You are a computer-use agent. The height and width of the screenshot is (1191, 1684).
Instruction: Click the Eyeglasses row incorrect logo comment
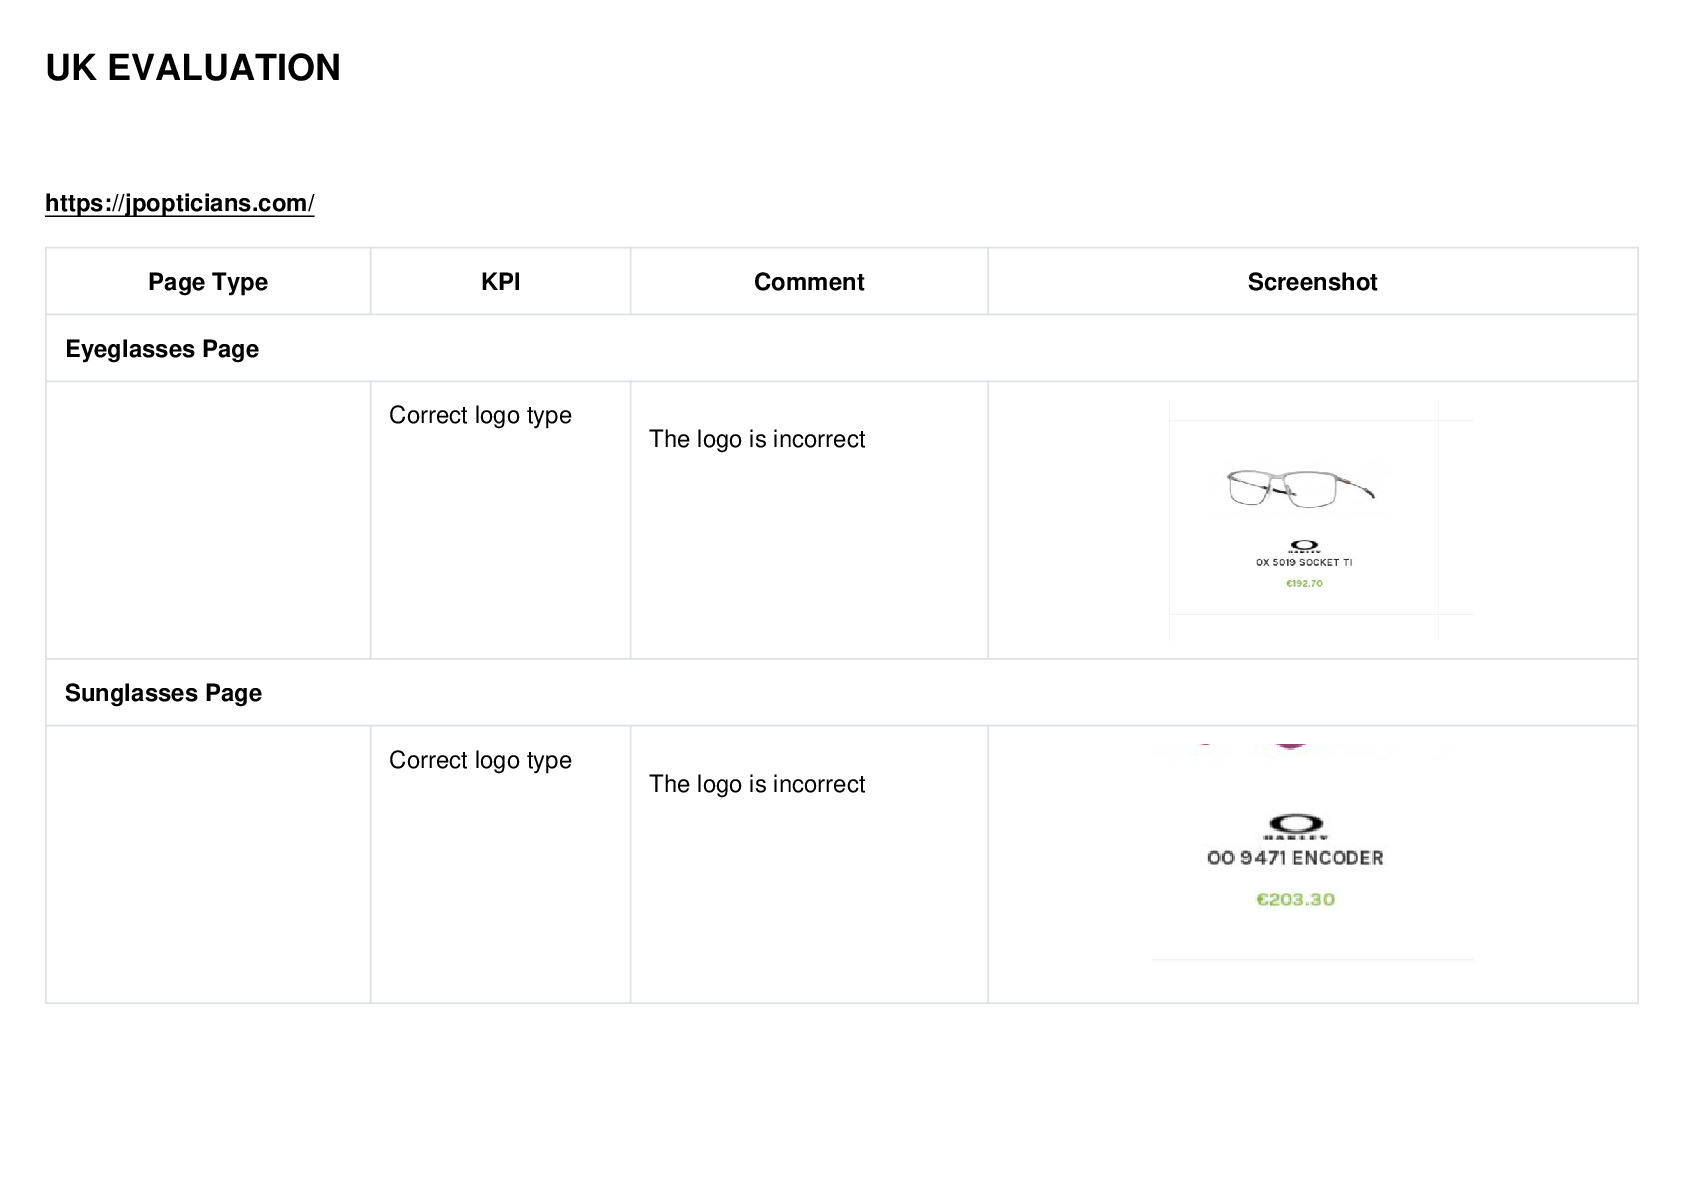tap(757, 439)
